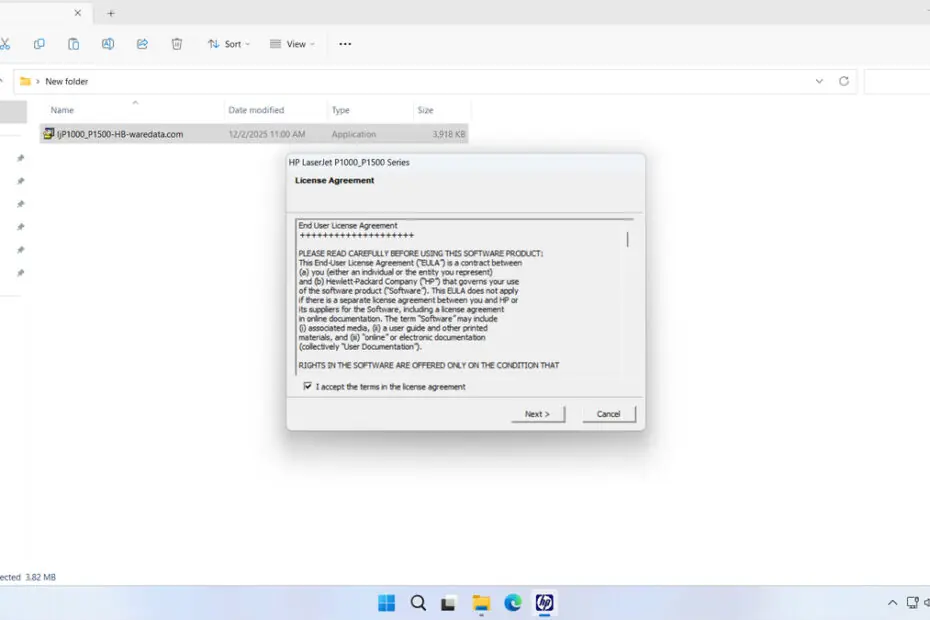
Task: Open the See more toolbar menu
Action: click(x=345, y=44)
